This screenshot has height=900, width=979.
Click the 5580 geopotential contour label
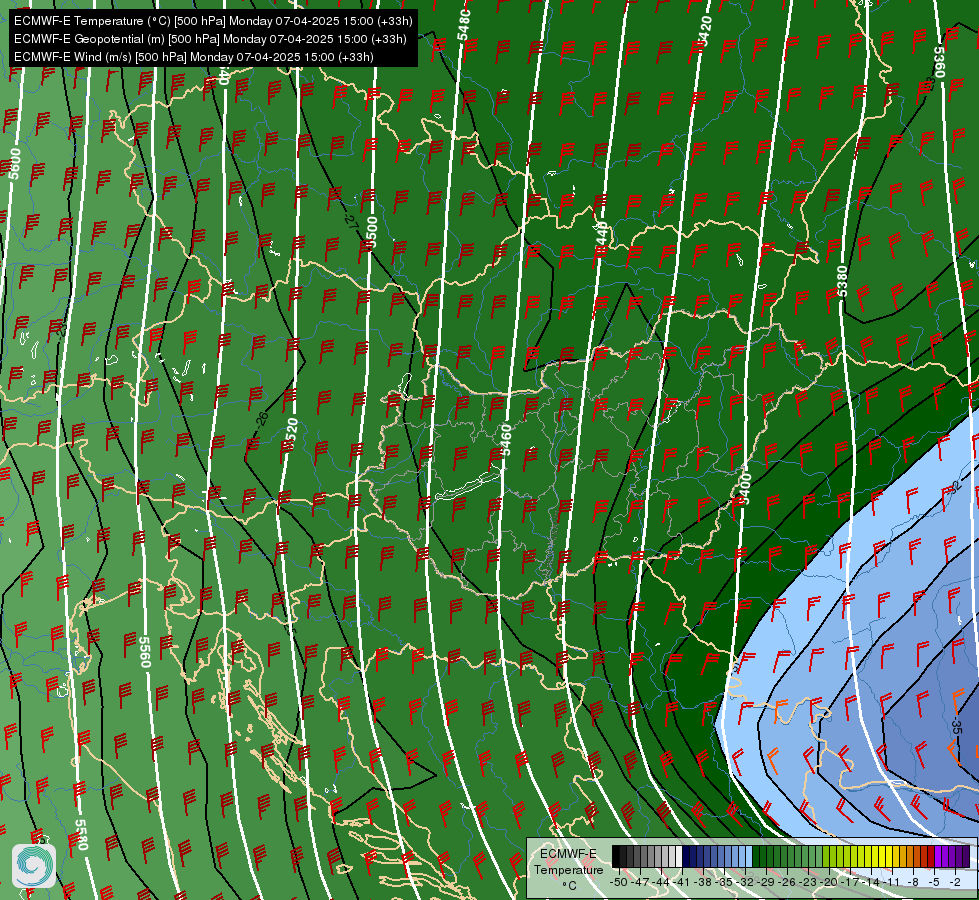(81, 834)
